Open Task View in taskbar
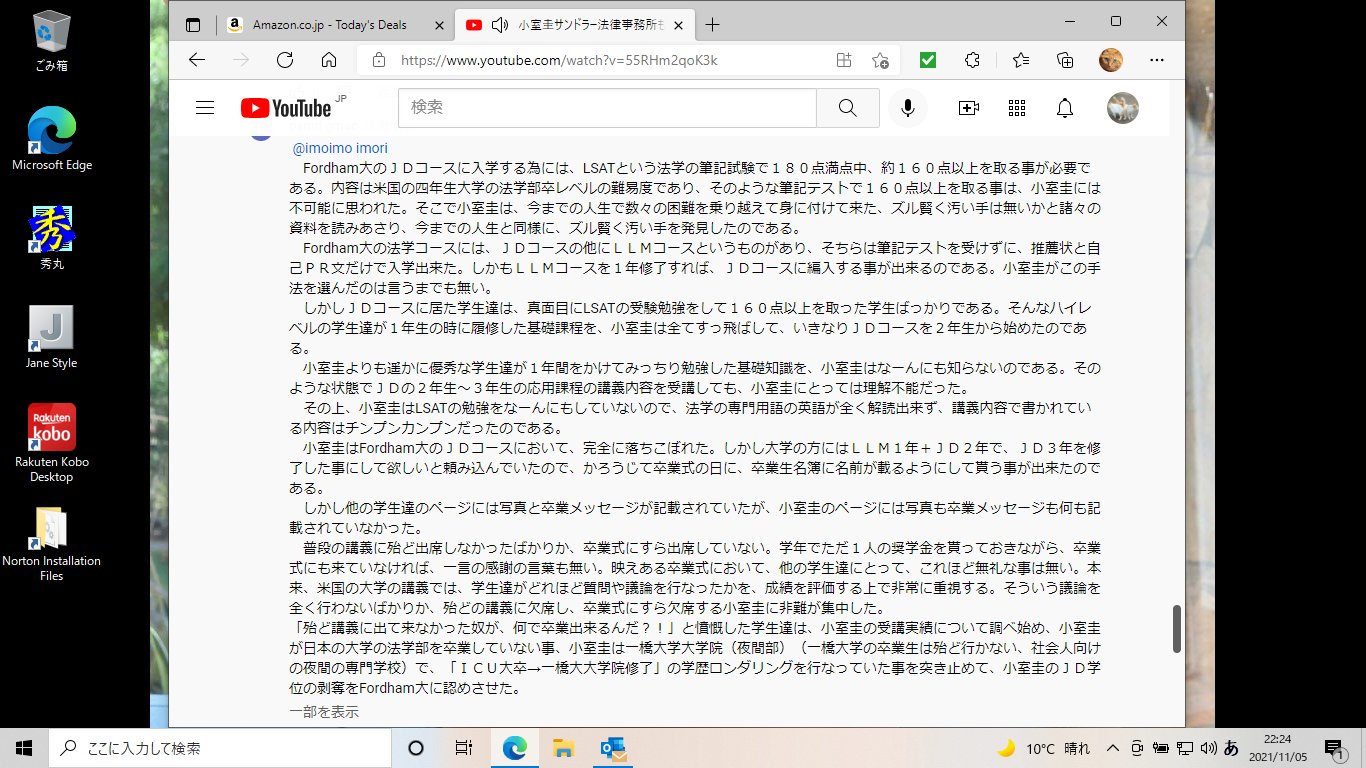This screenshot has height=768, width=1366. tap(464, 748)
